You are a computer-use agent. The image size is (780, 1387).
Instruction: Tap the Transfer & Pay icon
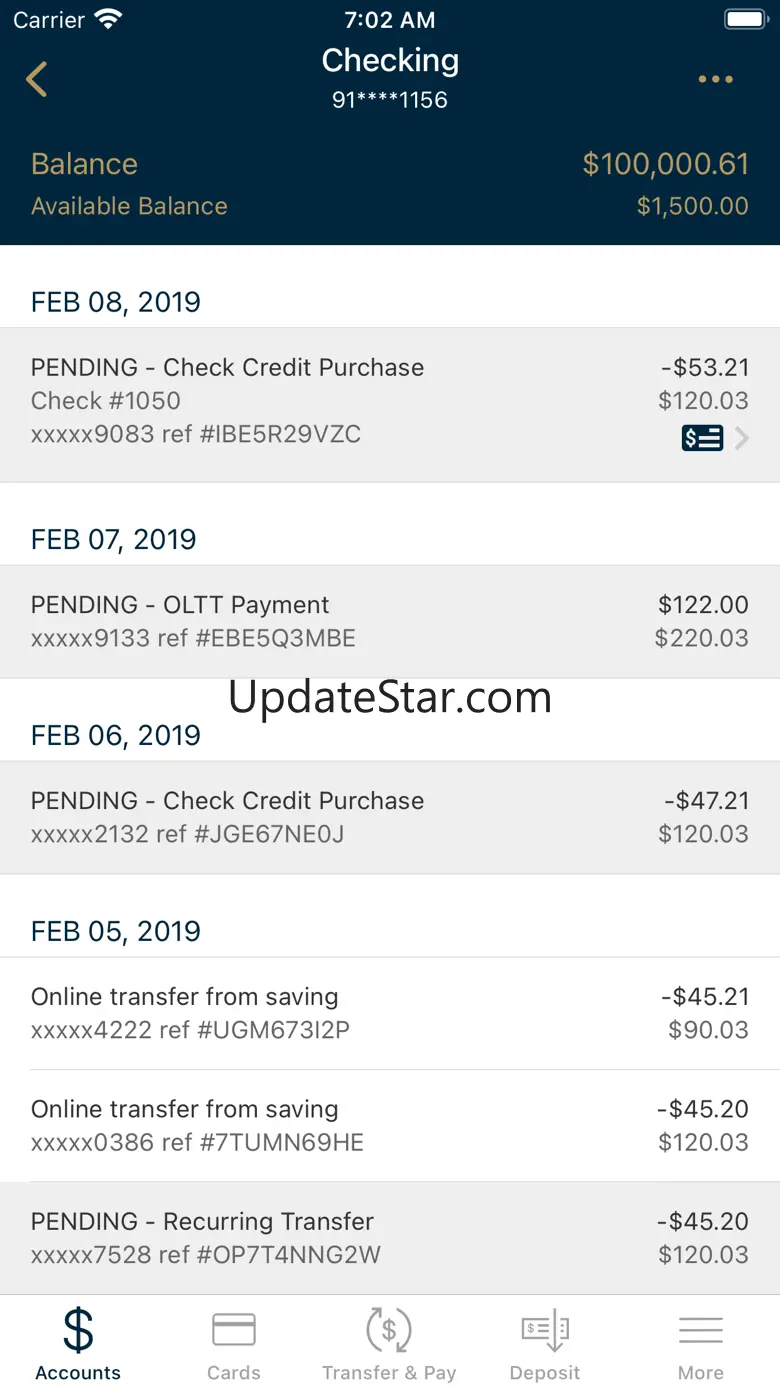point(389,1331)
